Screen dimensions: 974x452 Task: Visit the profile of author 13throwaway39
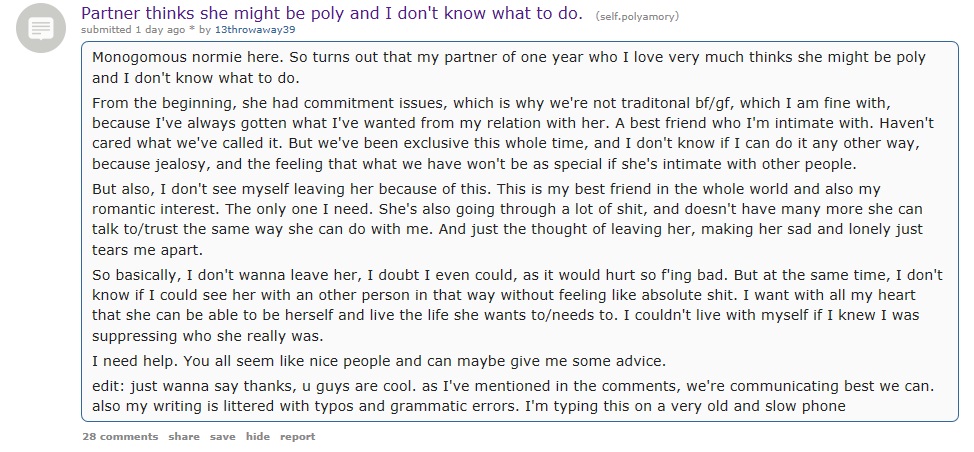255,30
